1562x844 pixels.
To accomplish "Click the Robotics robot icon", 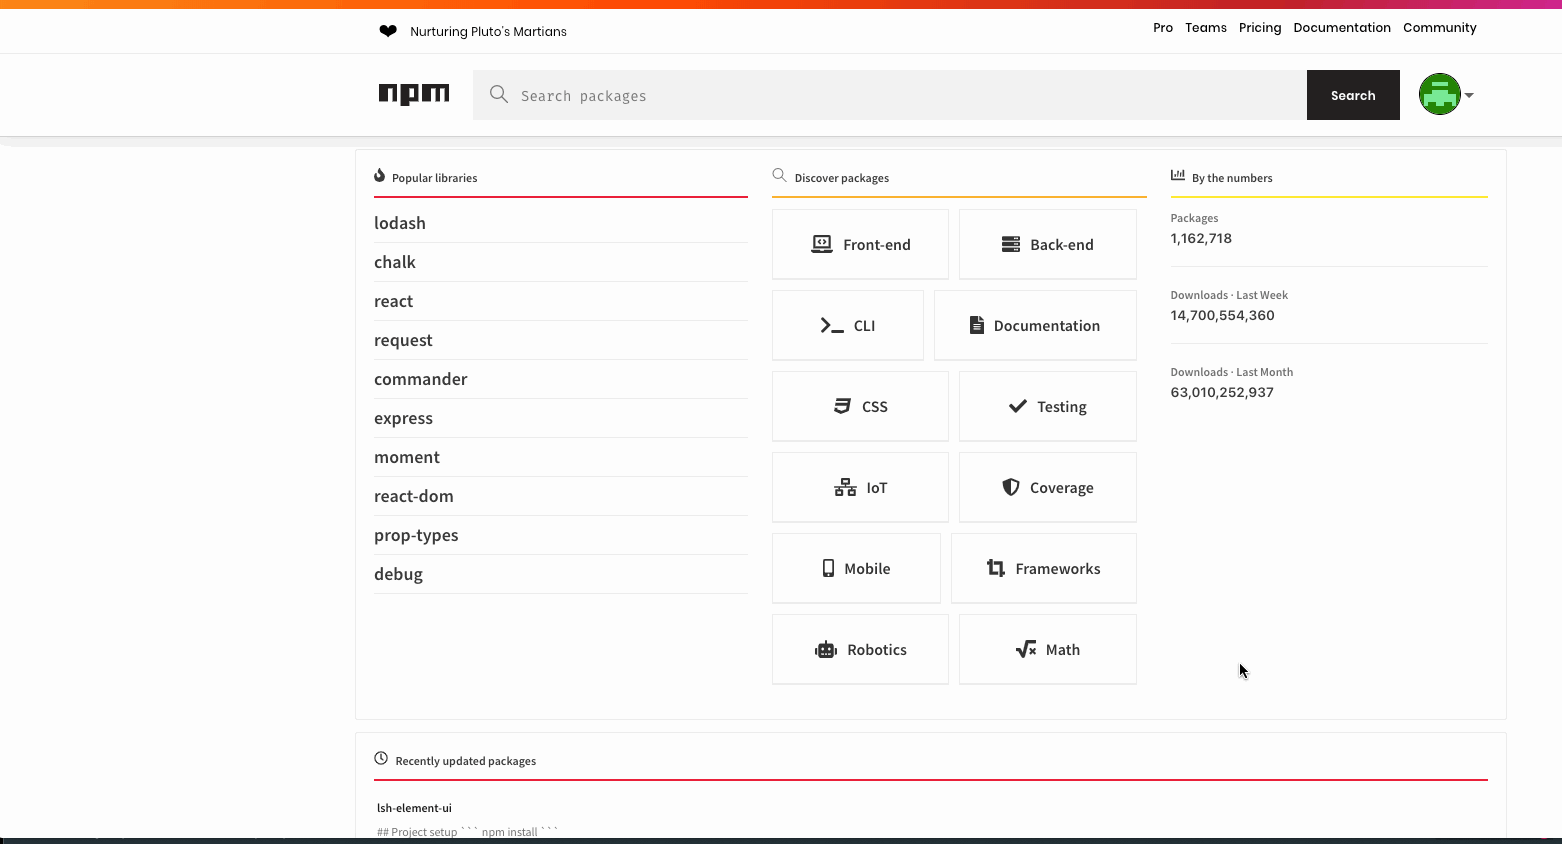I will [826, 649].
